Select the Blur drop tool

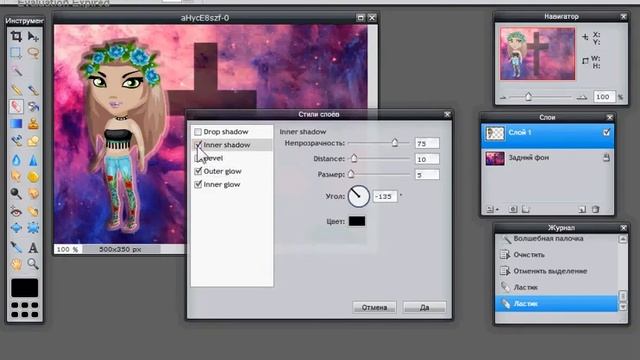tap(16, 159)
